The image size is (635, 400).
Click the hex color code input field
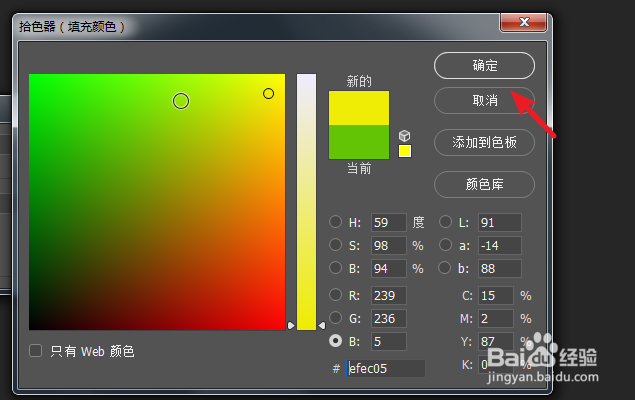point(386,368)
